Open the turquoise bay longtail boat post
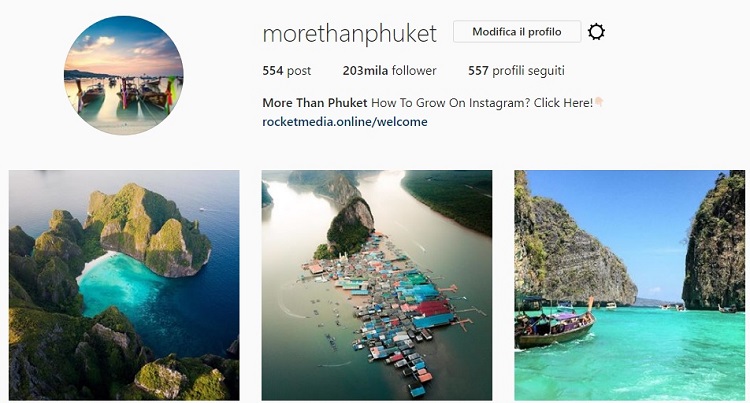750x403 pixels. (629, 285)
